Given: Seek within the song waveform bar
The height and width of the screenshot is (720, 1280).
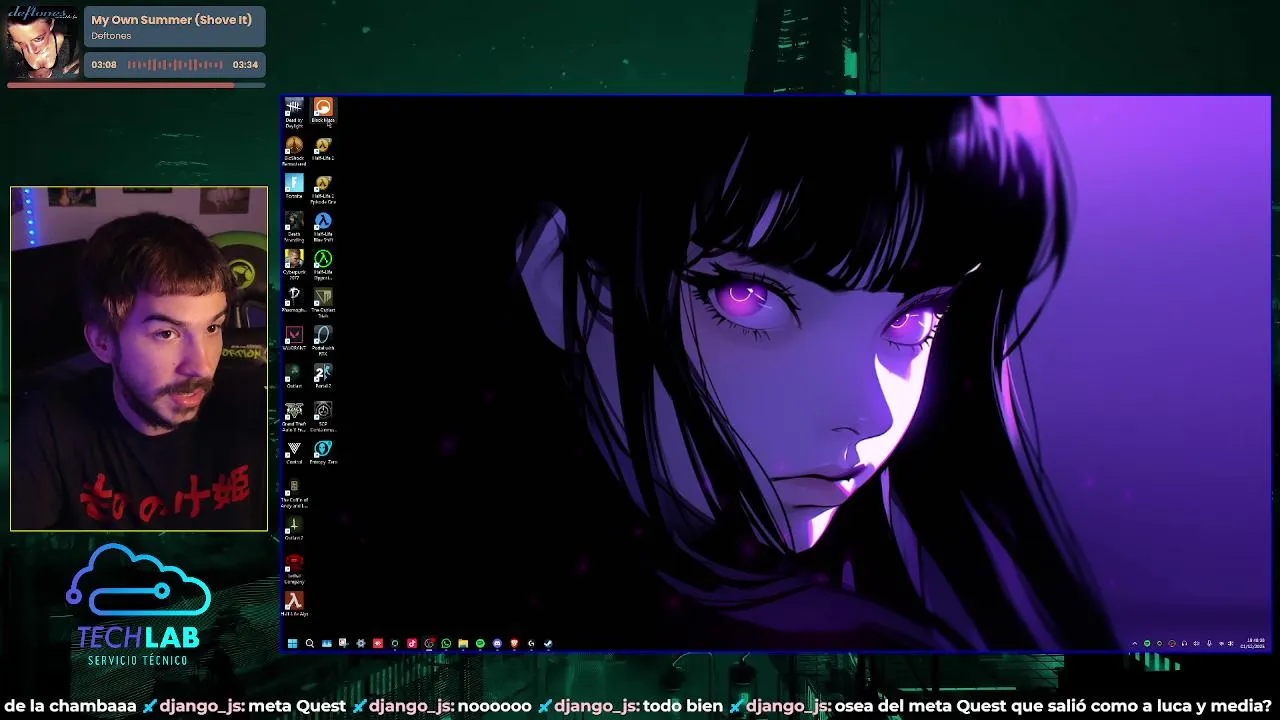Looking at the screenshot, I should tap(175, 64).
